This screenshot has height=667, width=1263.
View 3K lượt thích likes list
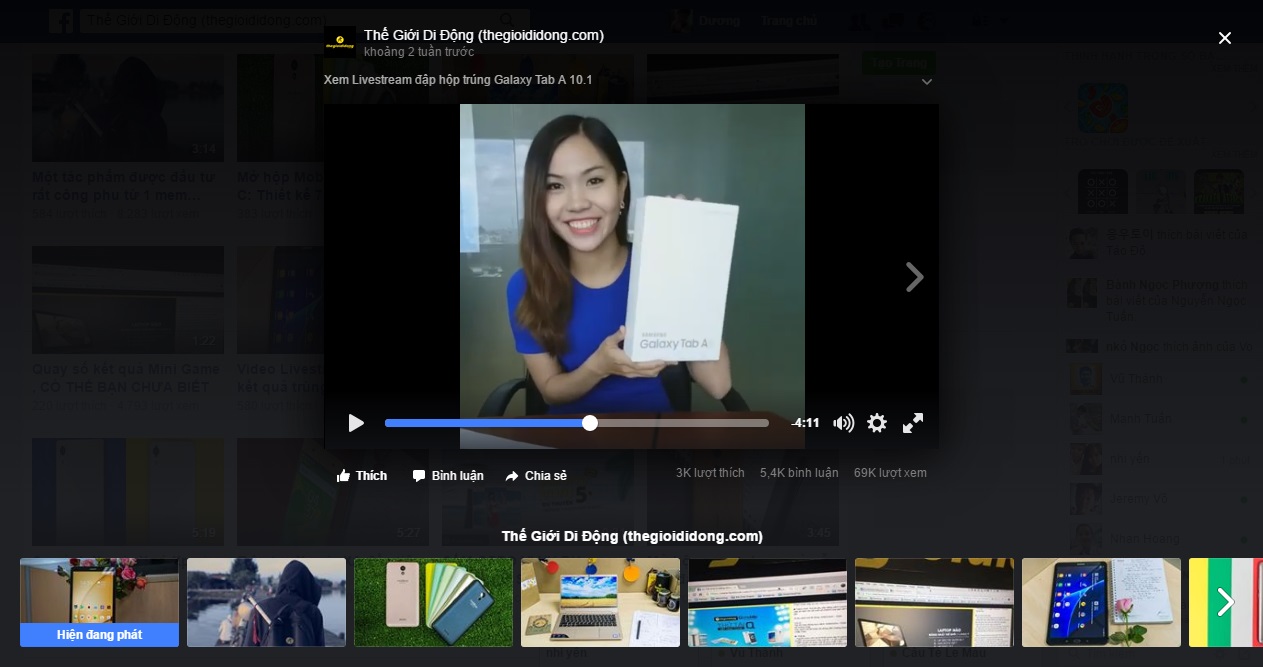pos(710,473)
